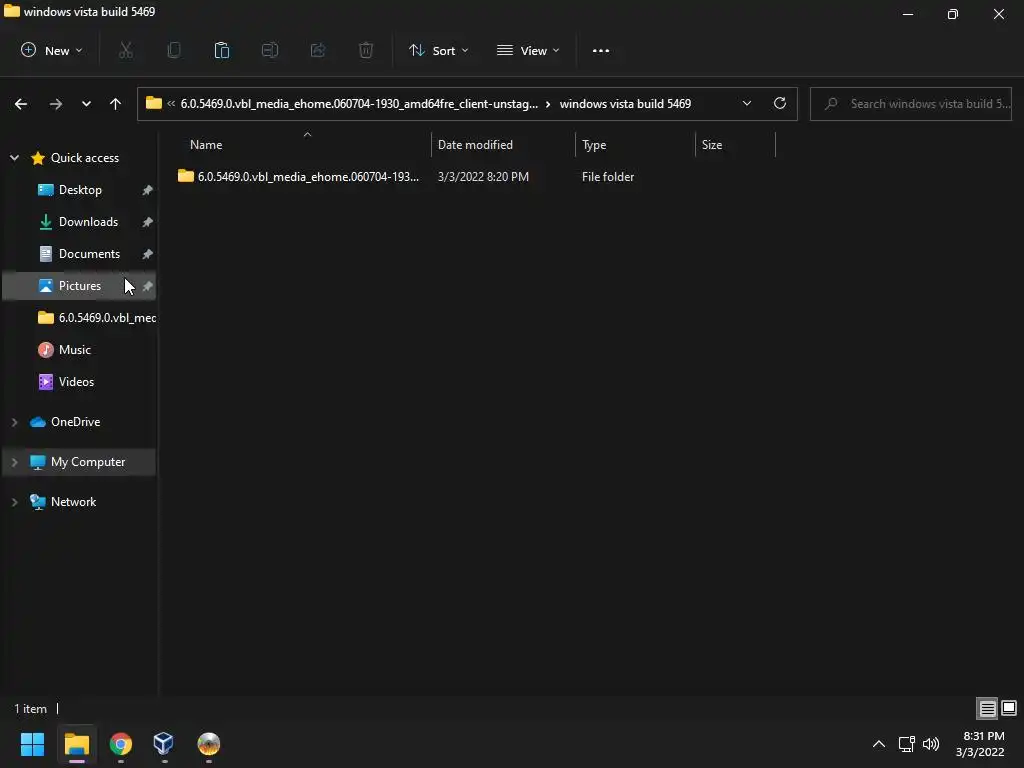This screenshot has width=1024, height=768.
Task: Click the Rename icon
Action: click(x=270, y=50)
